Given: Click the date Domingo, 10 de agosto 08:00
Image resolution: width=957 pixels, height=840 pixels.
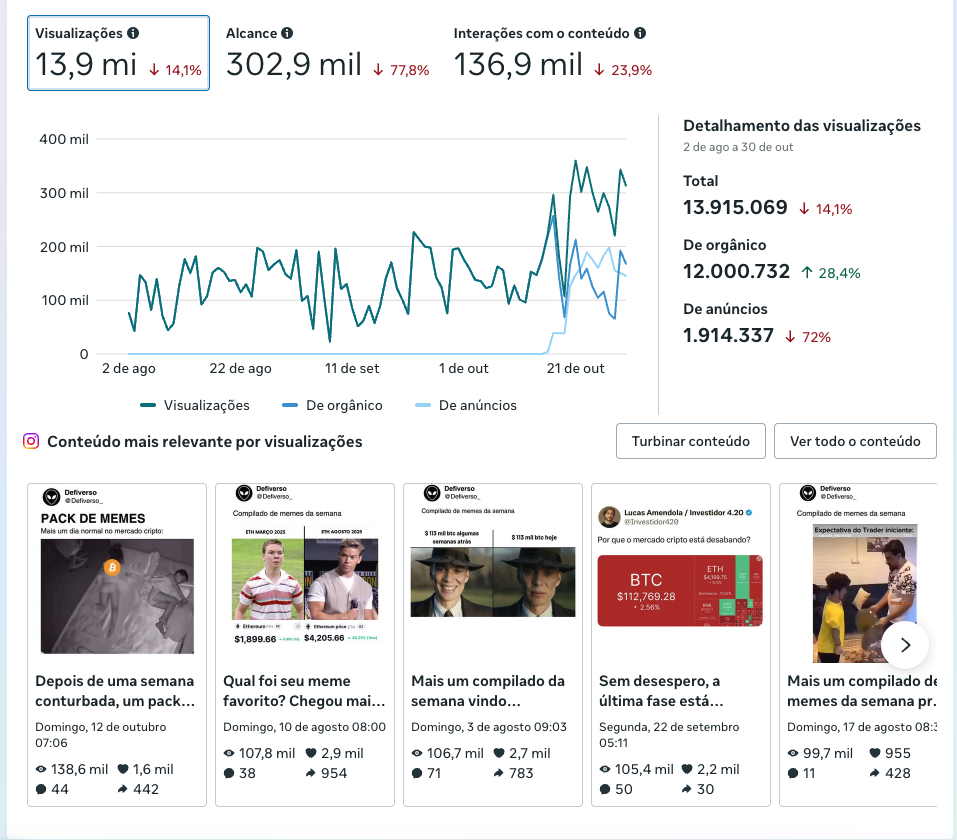Looking at the screenshot, I should tap(305, 727).
